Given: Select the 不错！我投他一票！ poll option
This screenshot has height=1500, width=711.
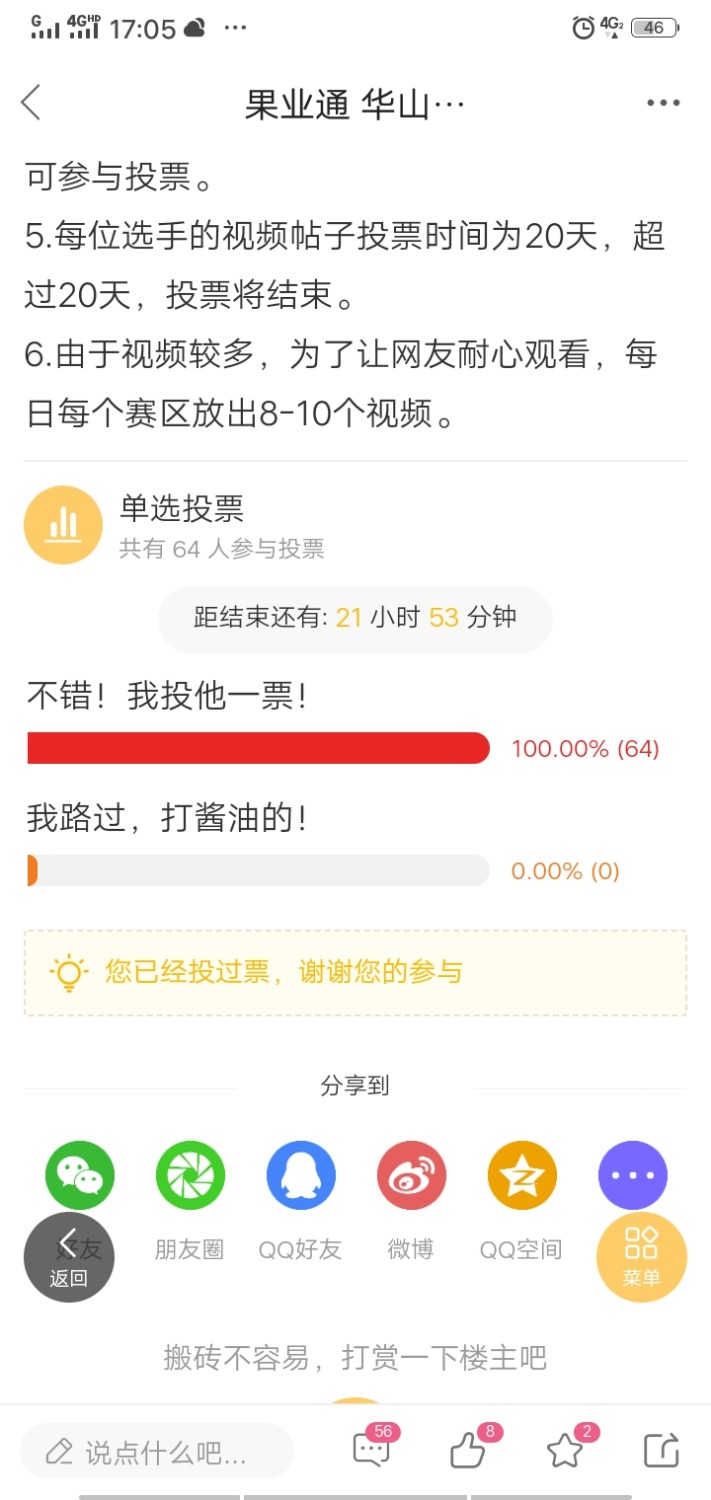Looking at the screenshot, I should (x=167, y=697).
